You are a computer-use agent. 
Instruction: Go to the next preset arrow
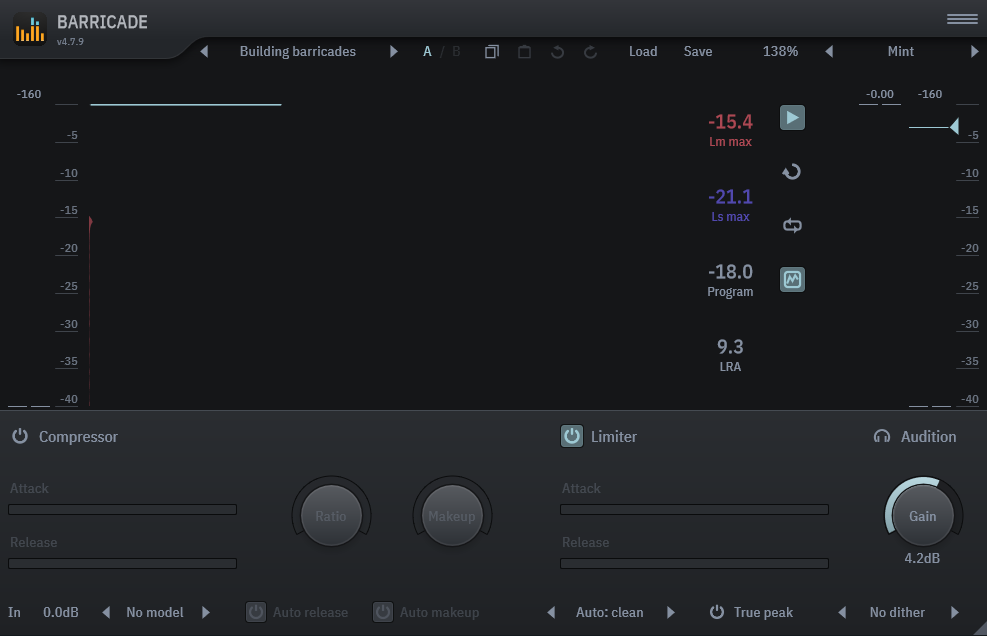coord(393,52)
